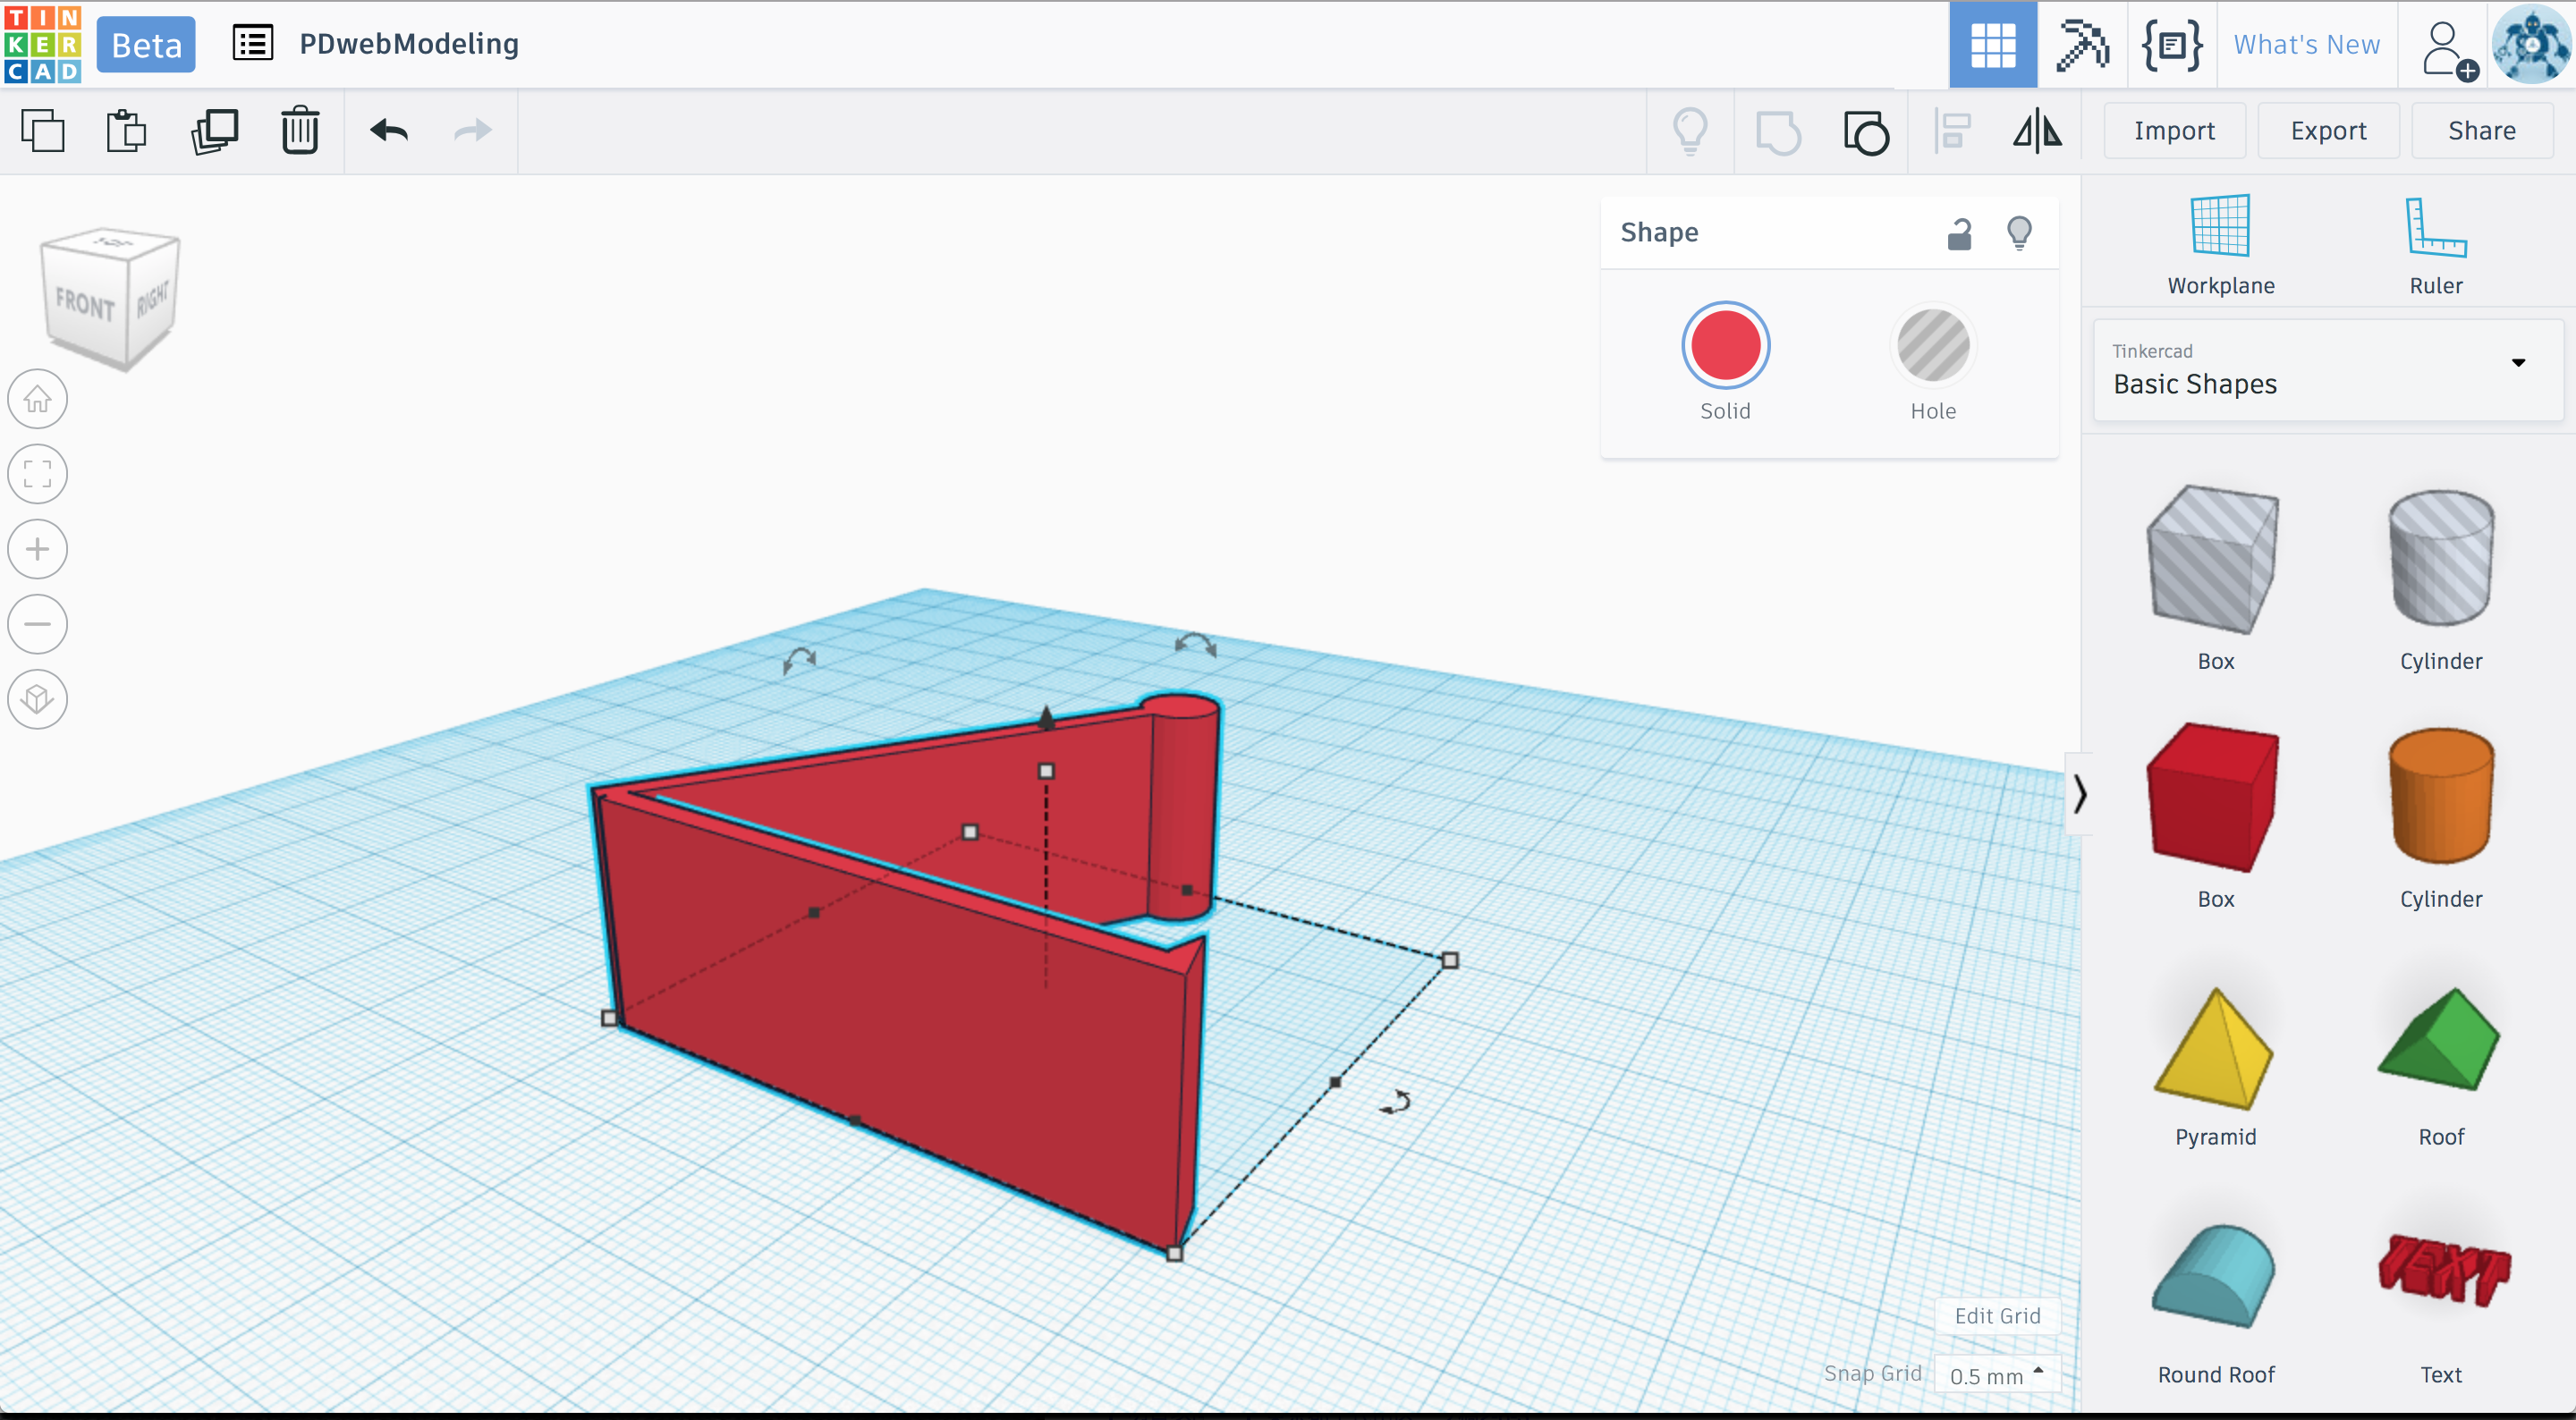Screen dimensions: 2576x1420
Task: Click the Export button
Action: click(2327, 131)
